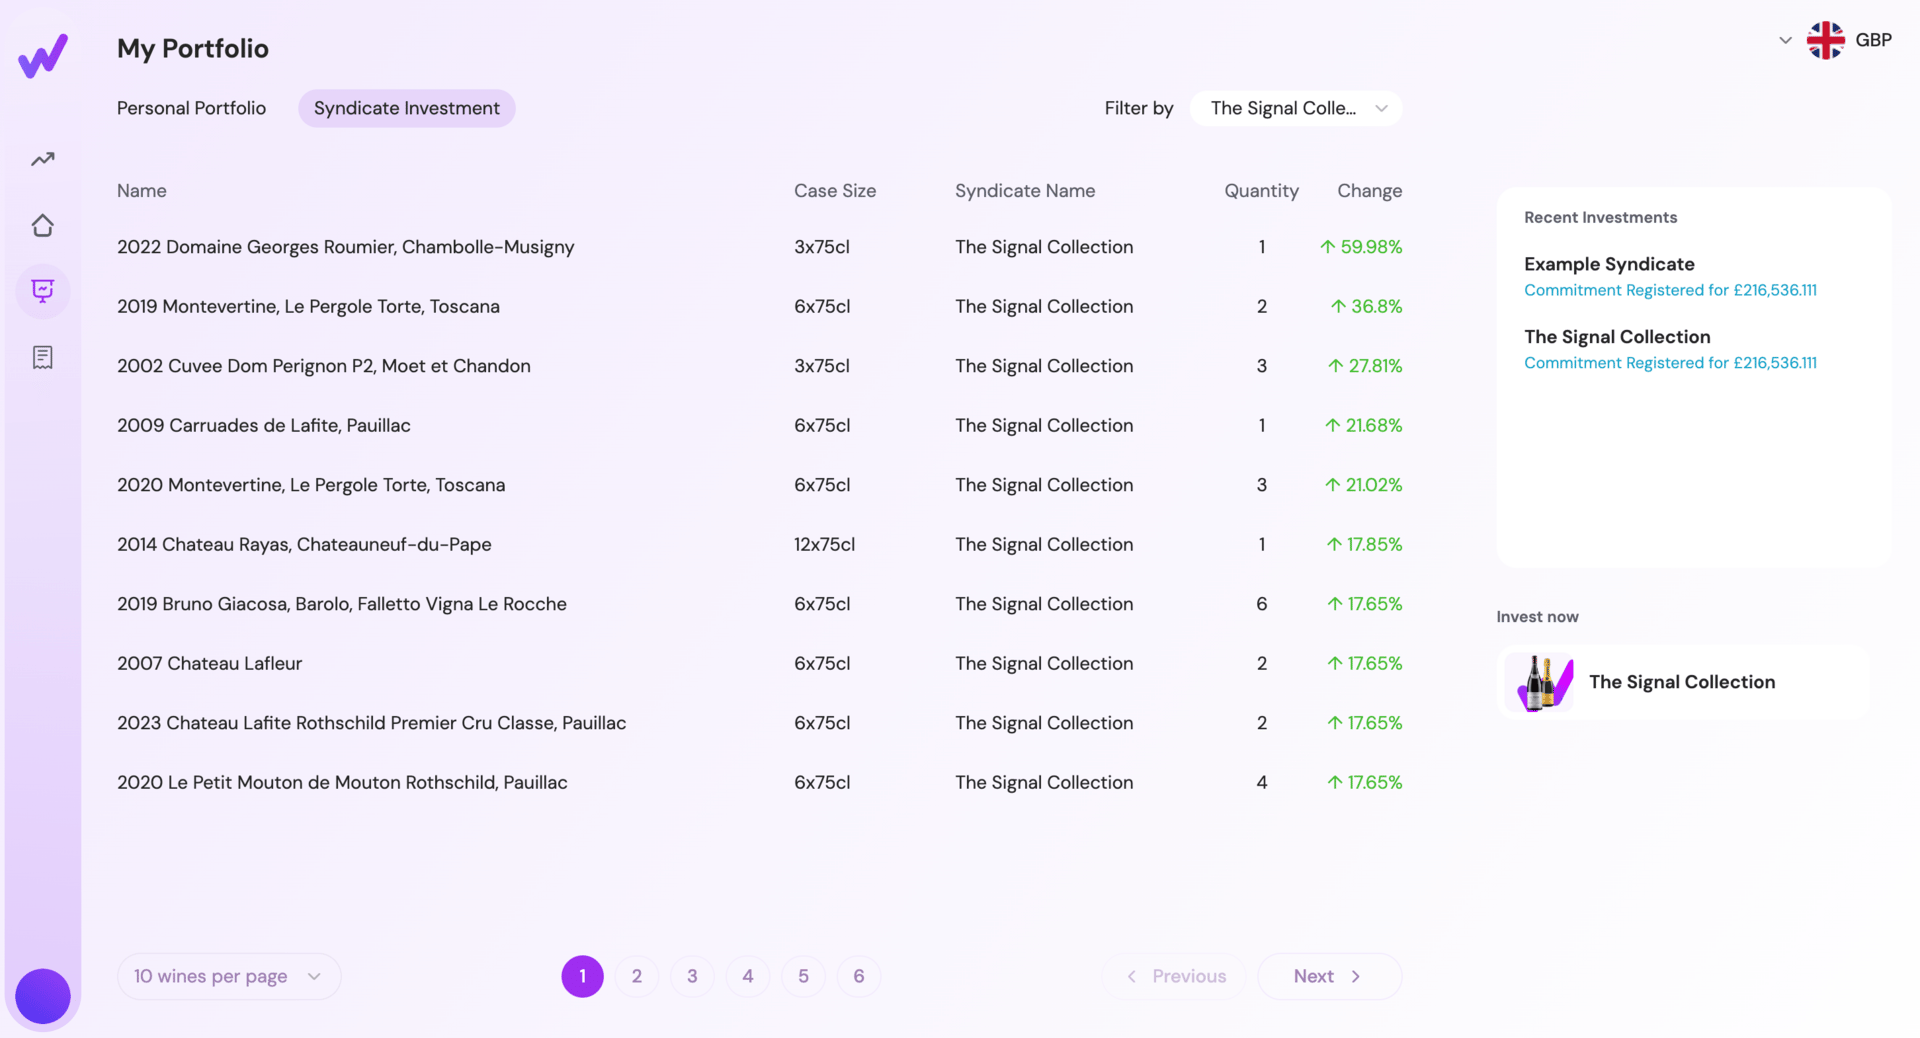
Task: Select Example Syndicate in Recent Investments
Action: 1609,264
